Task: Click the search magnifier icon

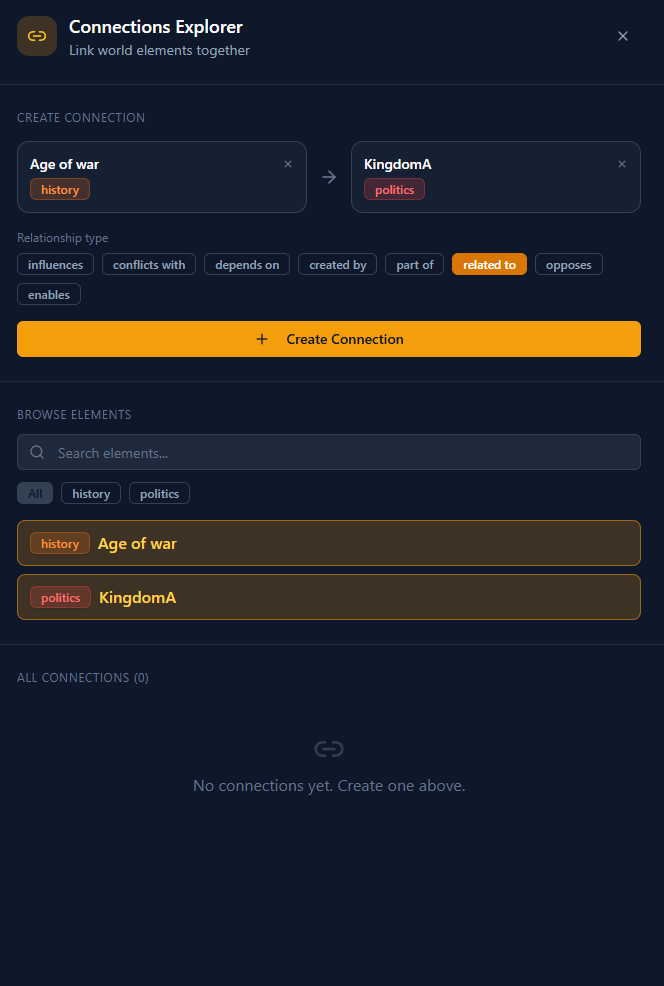Action: [x=37, y=452]
